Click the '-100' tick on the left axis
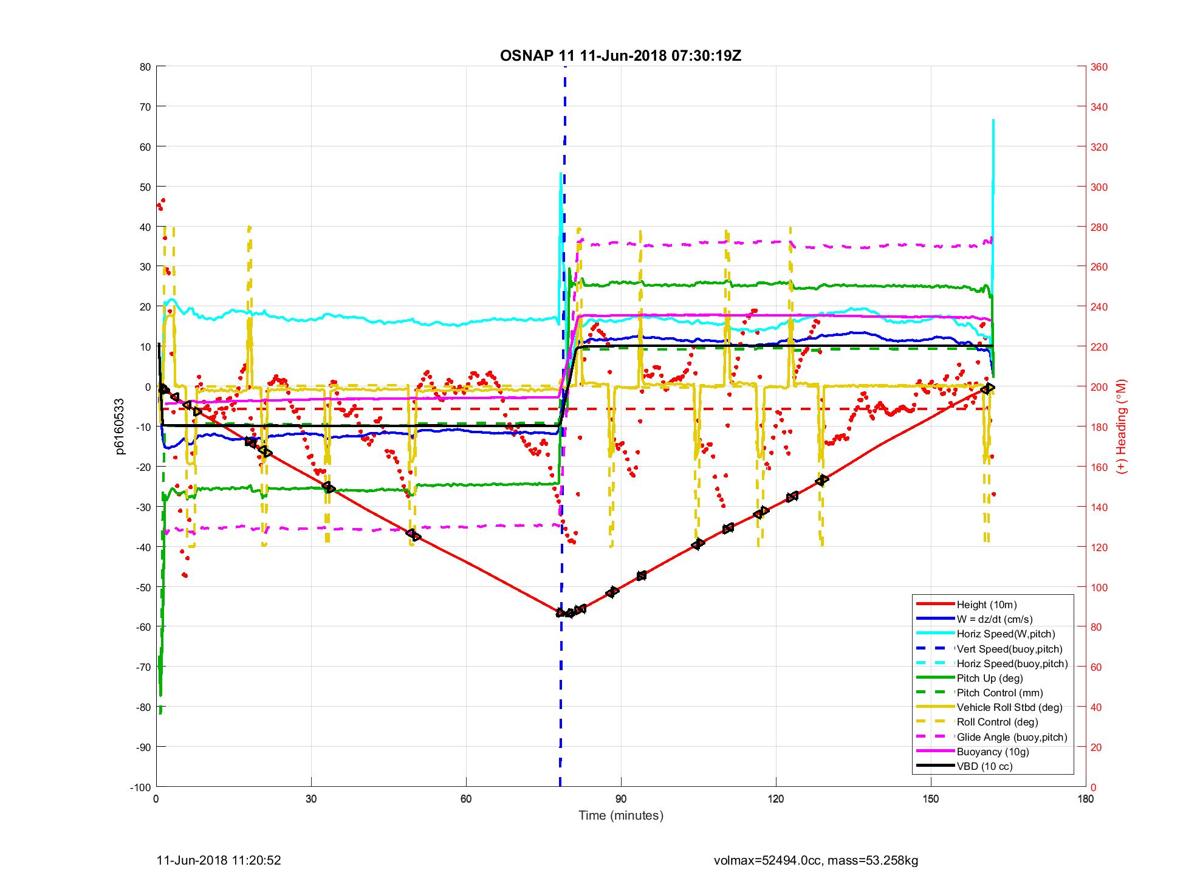 click(140, 787)
